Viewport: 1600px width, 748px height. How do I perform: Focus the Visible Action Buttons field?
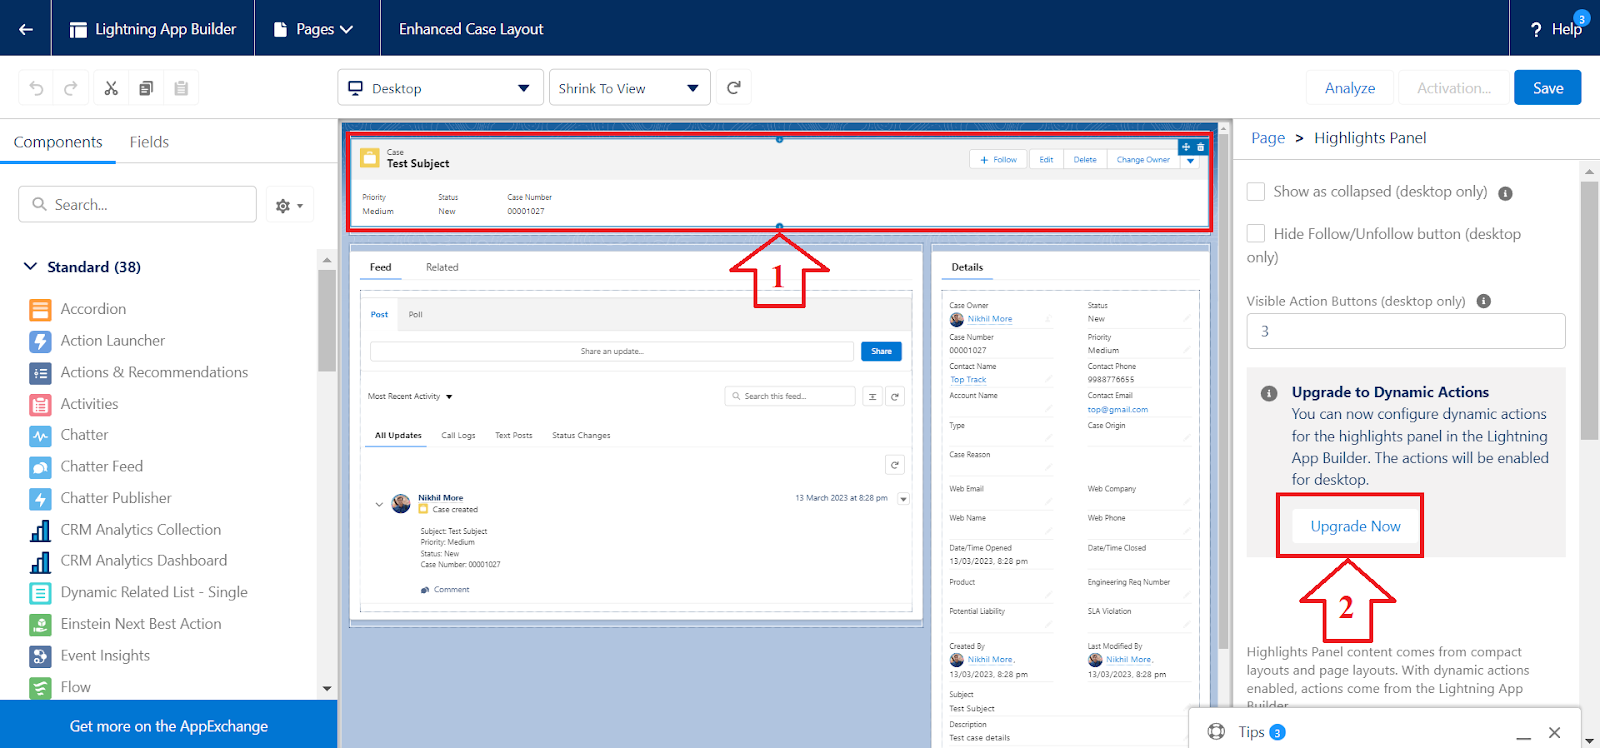pyautogui.click(x=1405, y=331)
